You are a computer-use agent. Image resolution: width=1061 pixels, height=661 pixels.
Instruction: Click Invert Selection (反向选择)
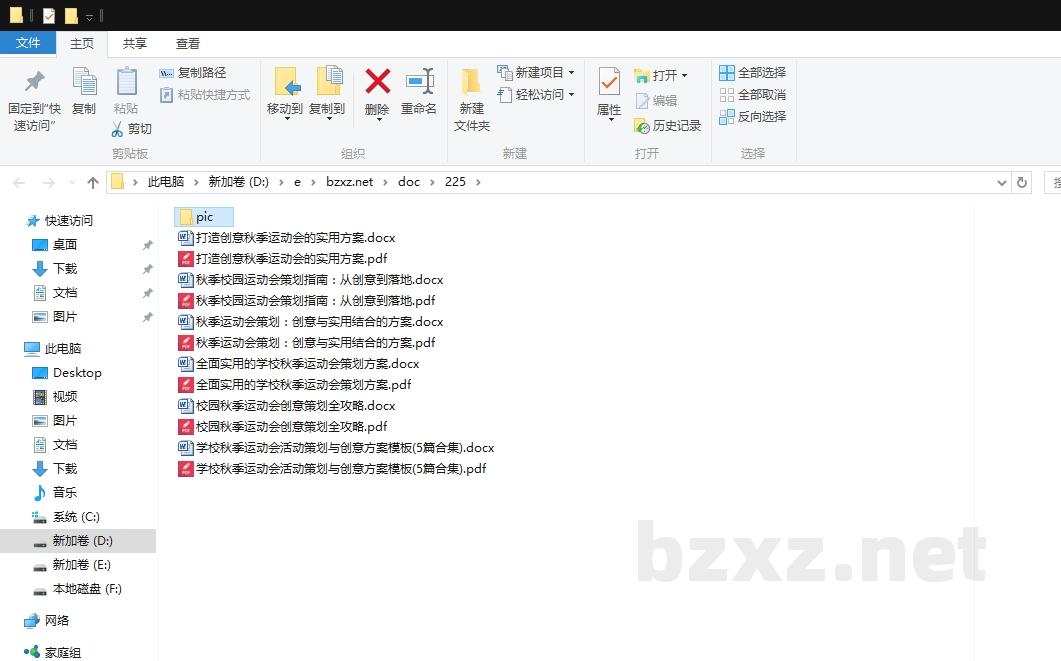point(753,117)
